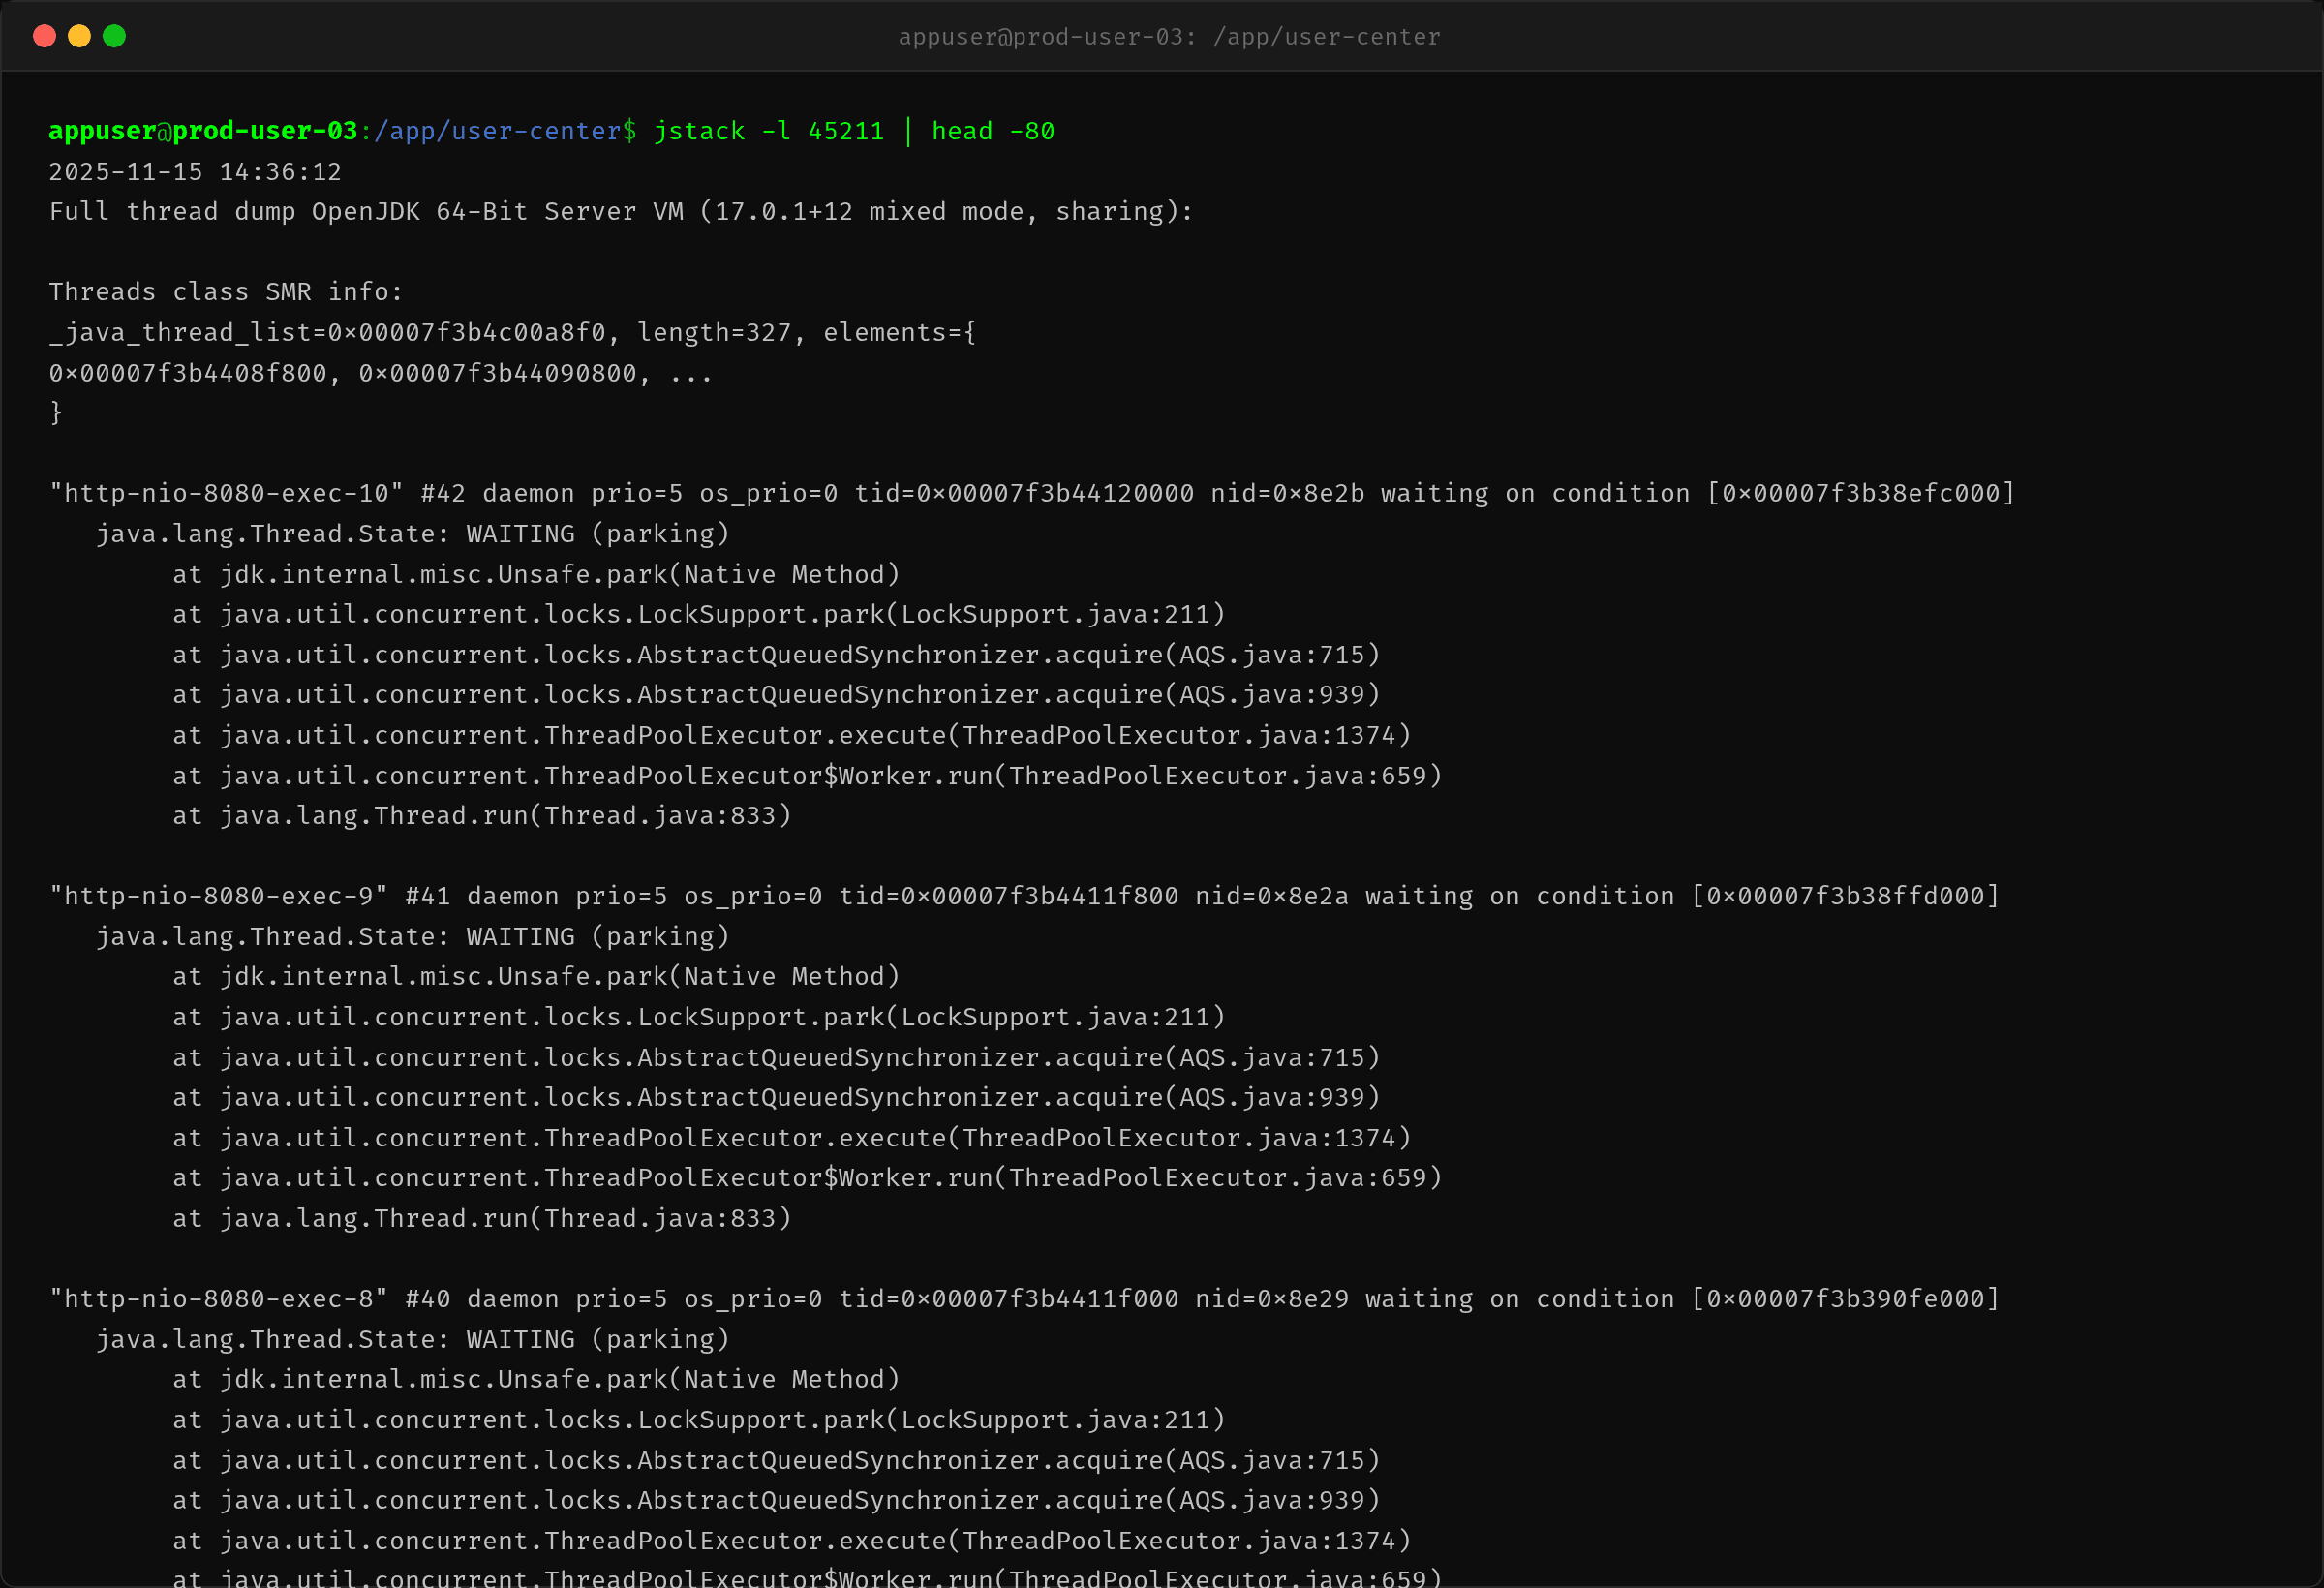
Task: Click the yellow minimize window button
Action: point(79,36)
